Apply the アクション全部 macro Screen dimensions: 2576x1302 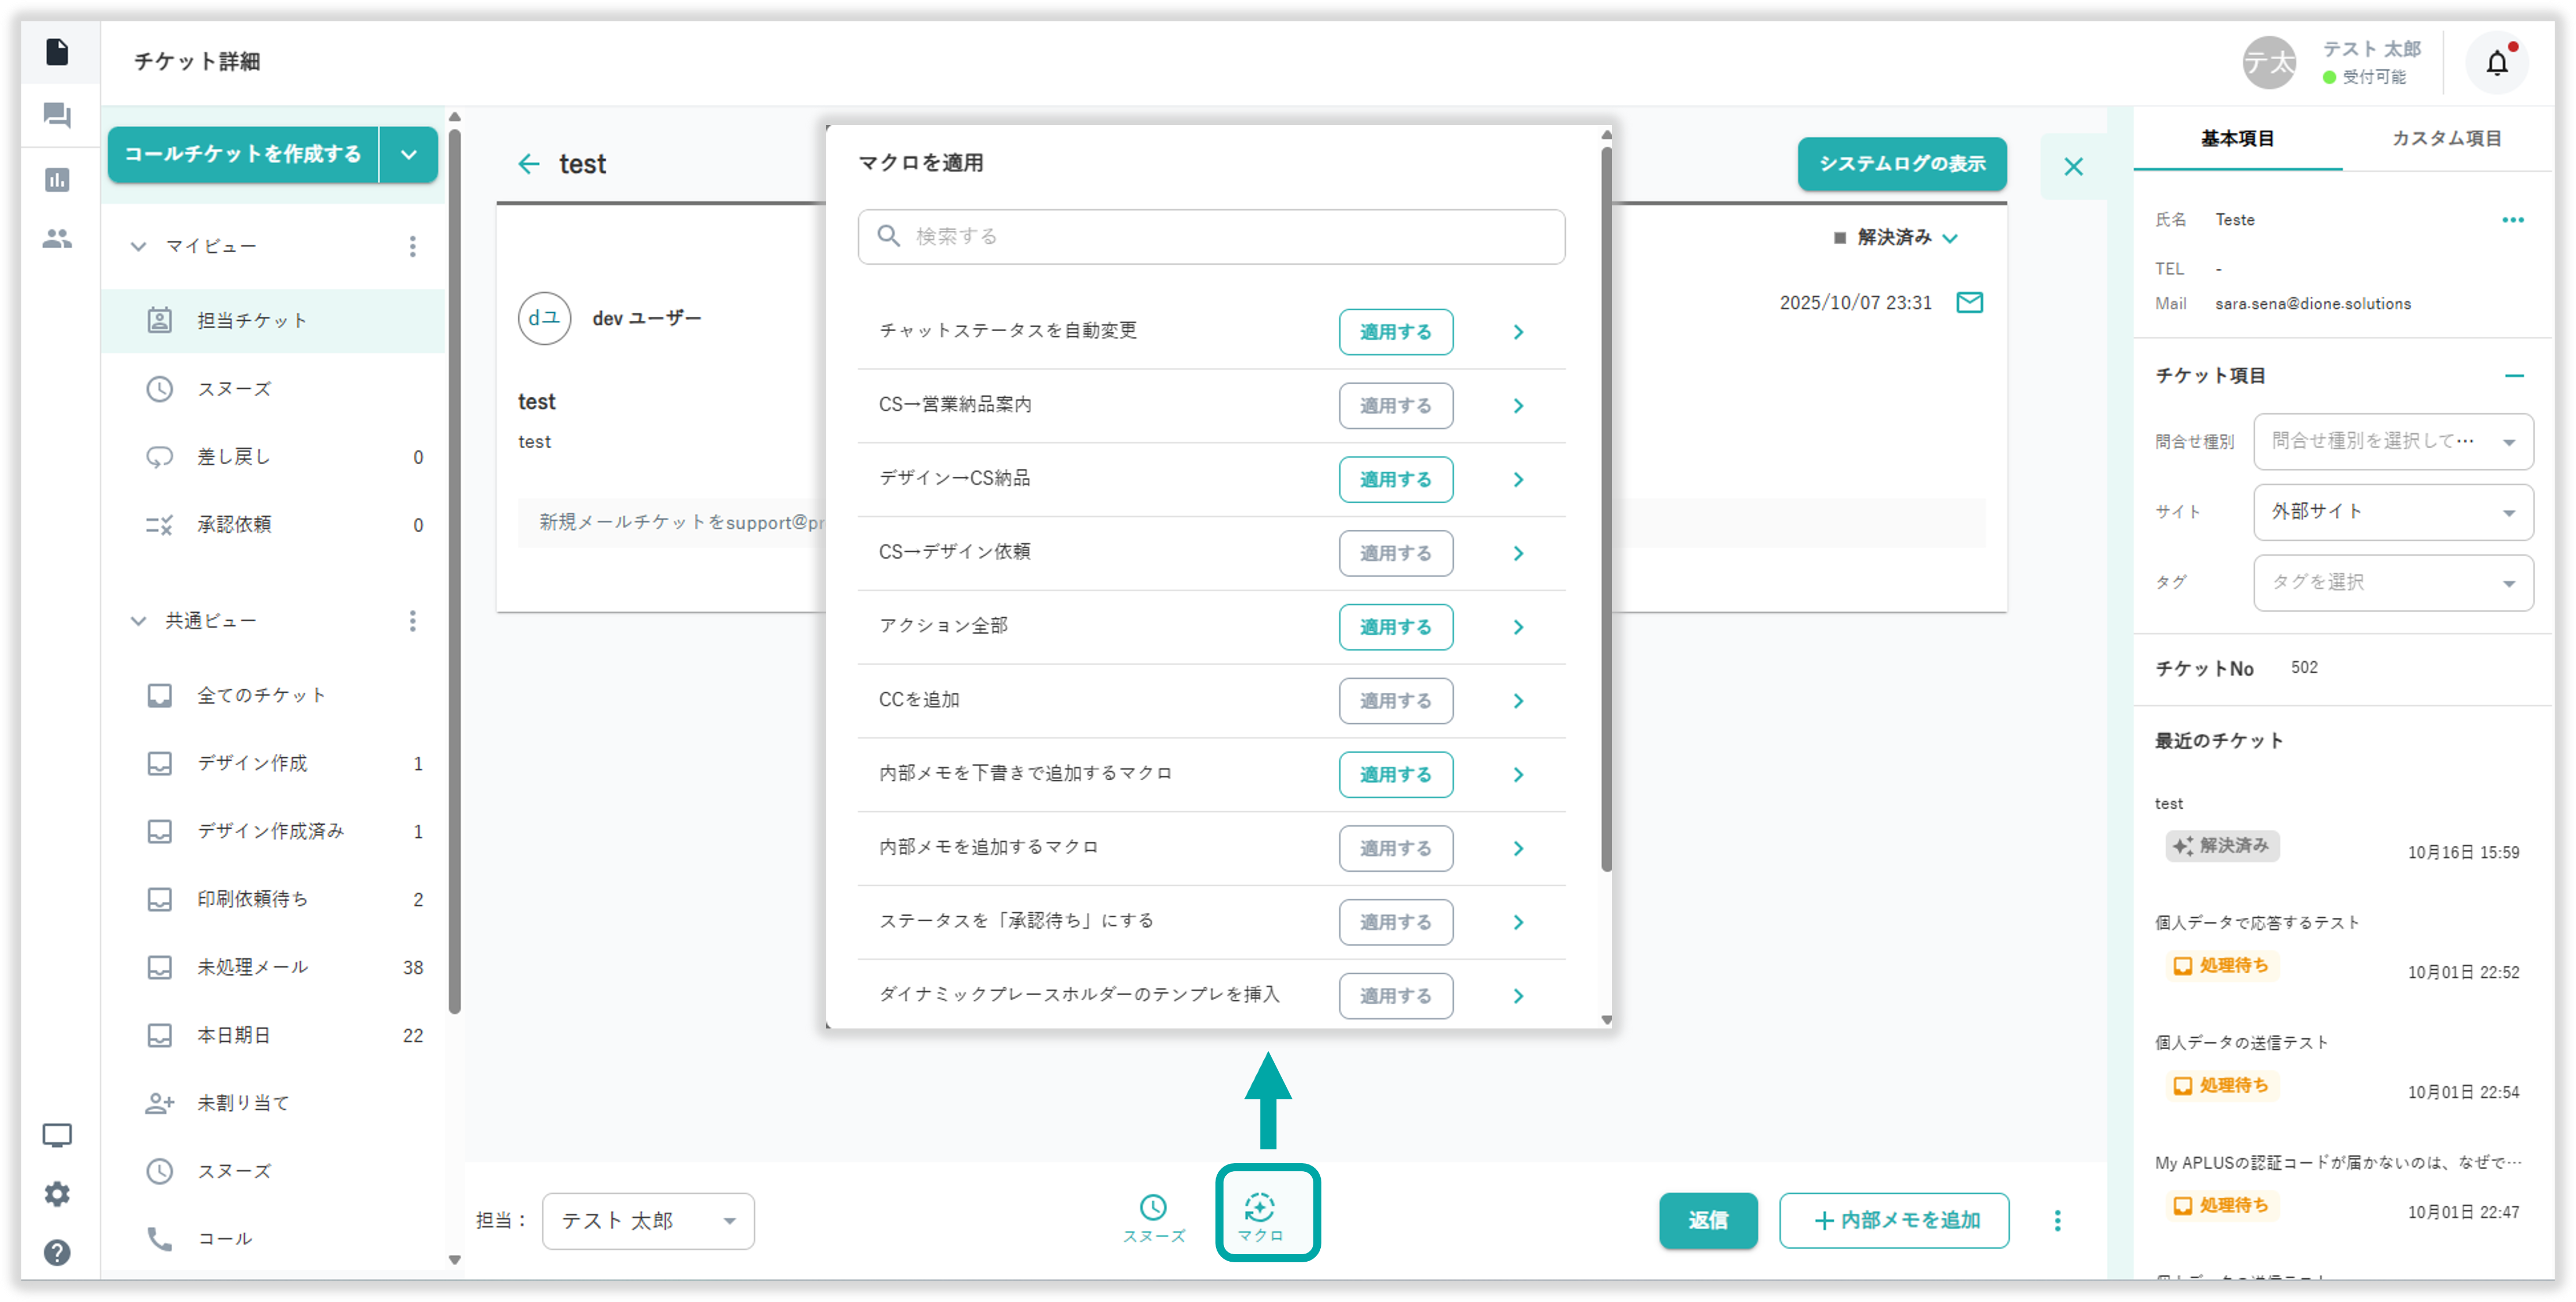[1395, 627]
